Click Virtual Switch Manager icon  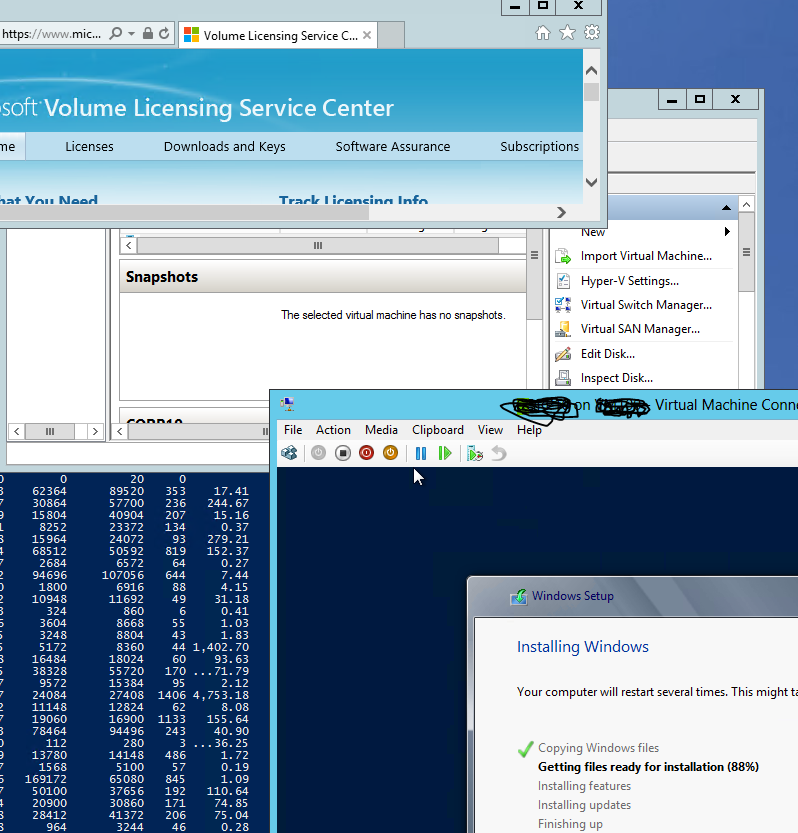[563, 305]
